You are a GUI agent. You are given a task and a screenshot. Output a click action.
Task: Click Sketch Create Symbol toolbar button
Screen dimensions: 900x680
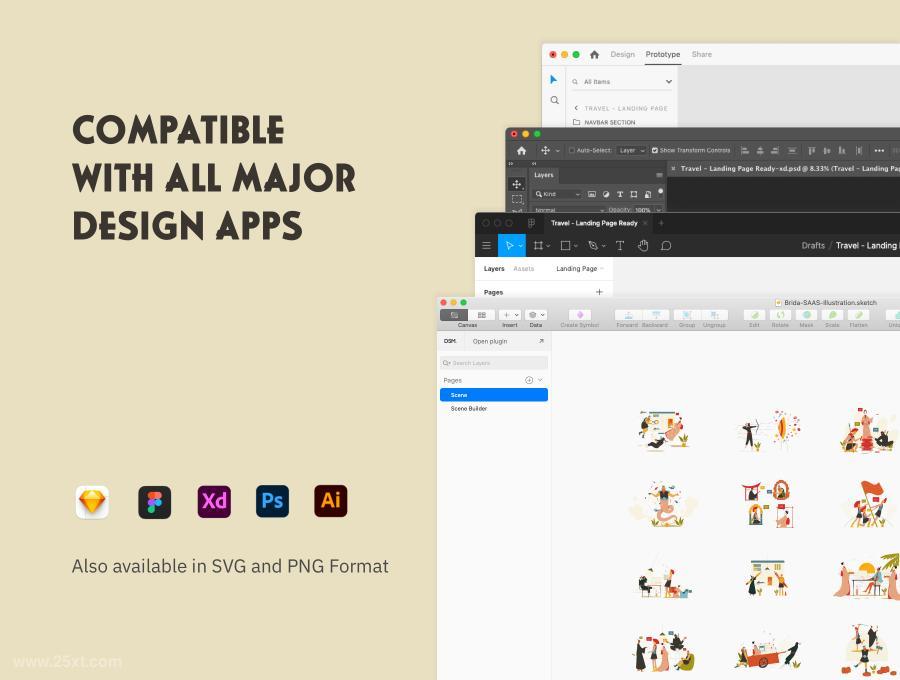[x=580, y=318]
